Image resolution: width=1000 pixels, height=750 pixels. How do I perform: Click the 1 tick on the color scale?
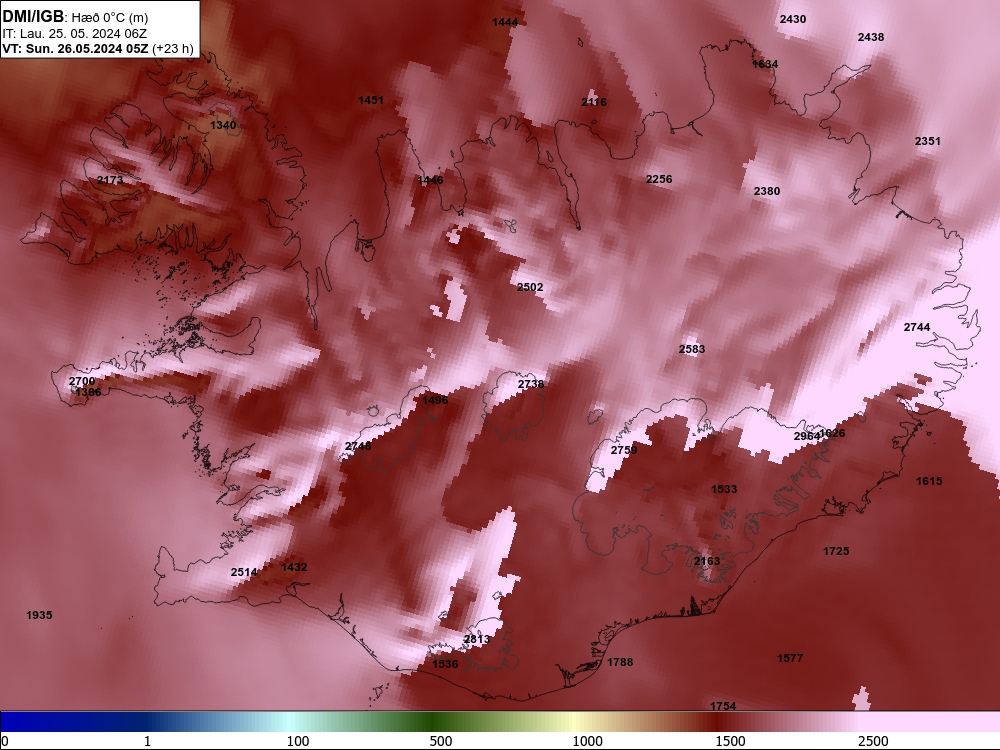pos(147,741)
